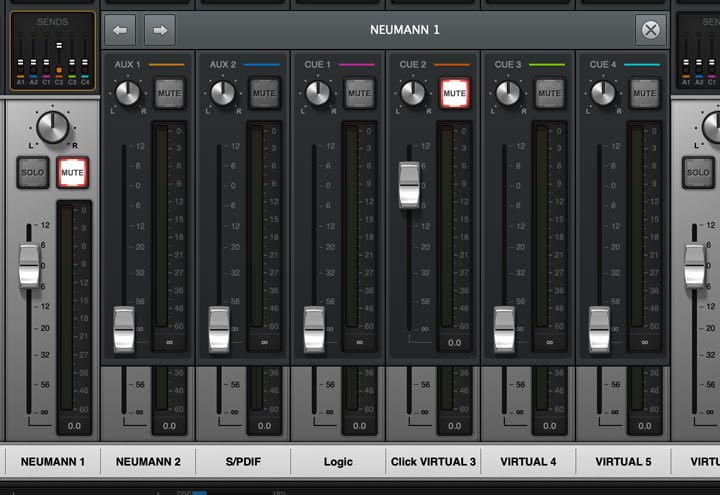This screenshot has height=495, width=720.
Task: Select the NEUMANN 1 channel name
Action: click(x=53, y=461)
